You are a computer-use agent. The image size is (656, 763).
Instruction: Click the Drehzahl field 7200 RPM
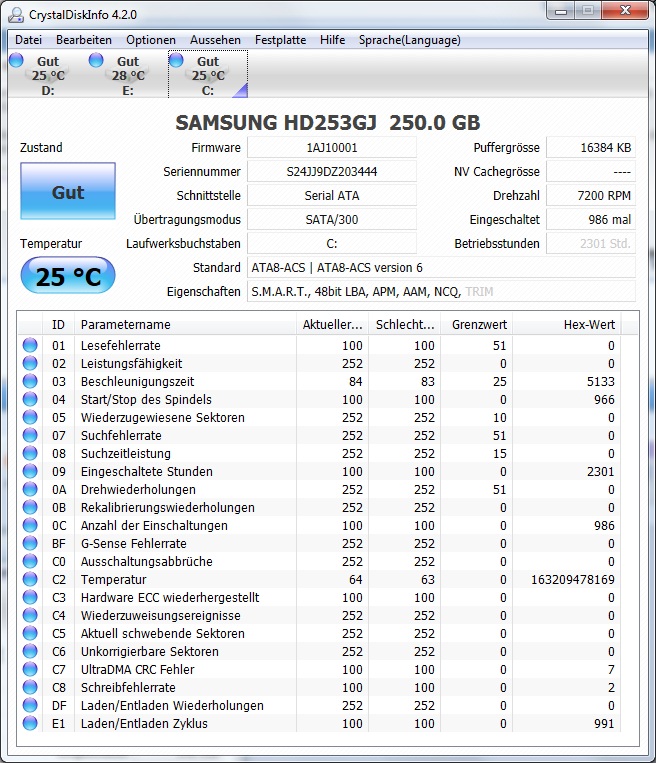click(x=591, y=195)
